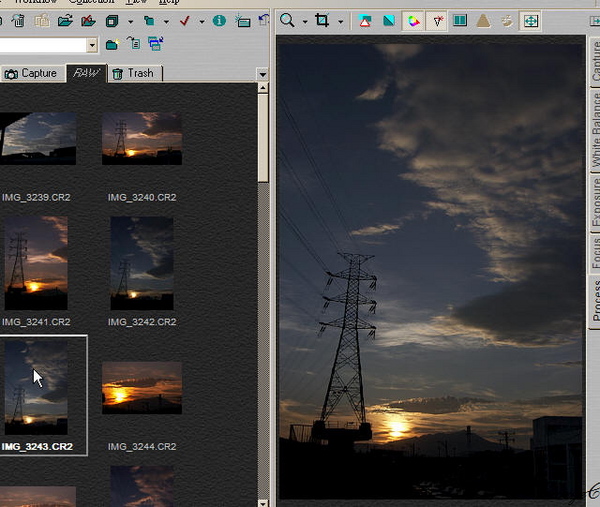Open the vertical Capture tab on right edge

tap(595, 61)
